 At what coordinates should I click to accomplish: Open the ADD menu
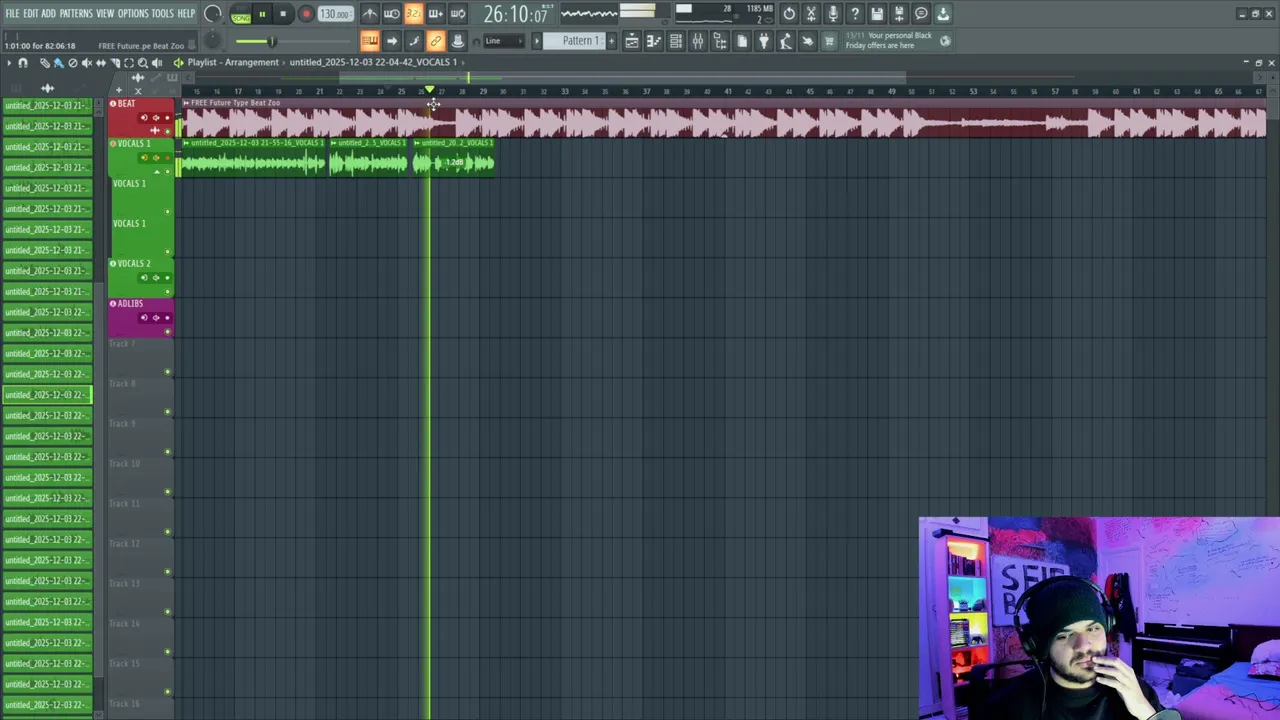[x=48, y=14]
